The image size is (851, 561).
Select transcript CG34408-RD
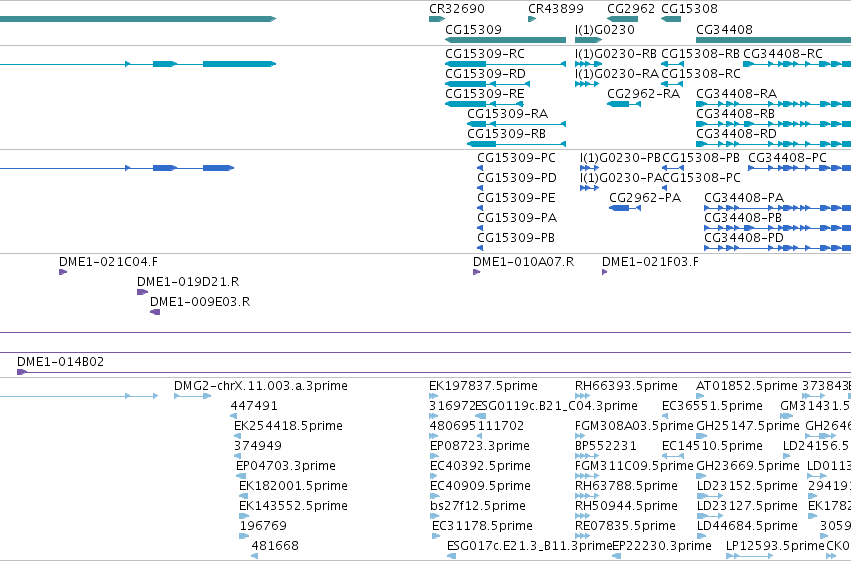[773, 144]
